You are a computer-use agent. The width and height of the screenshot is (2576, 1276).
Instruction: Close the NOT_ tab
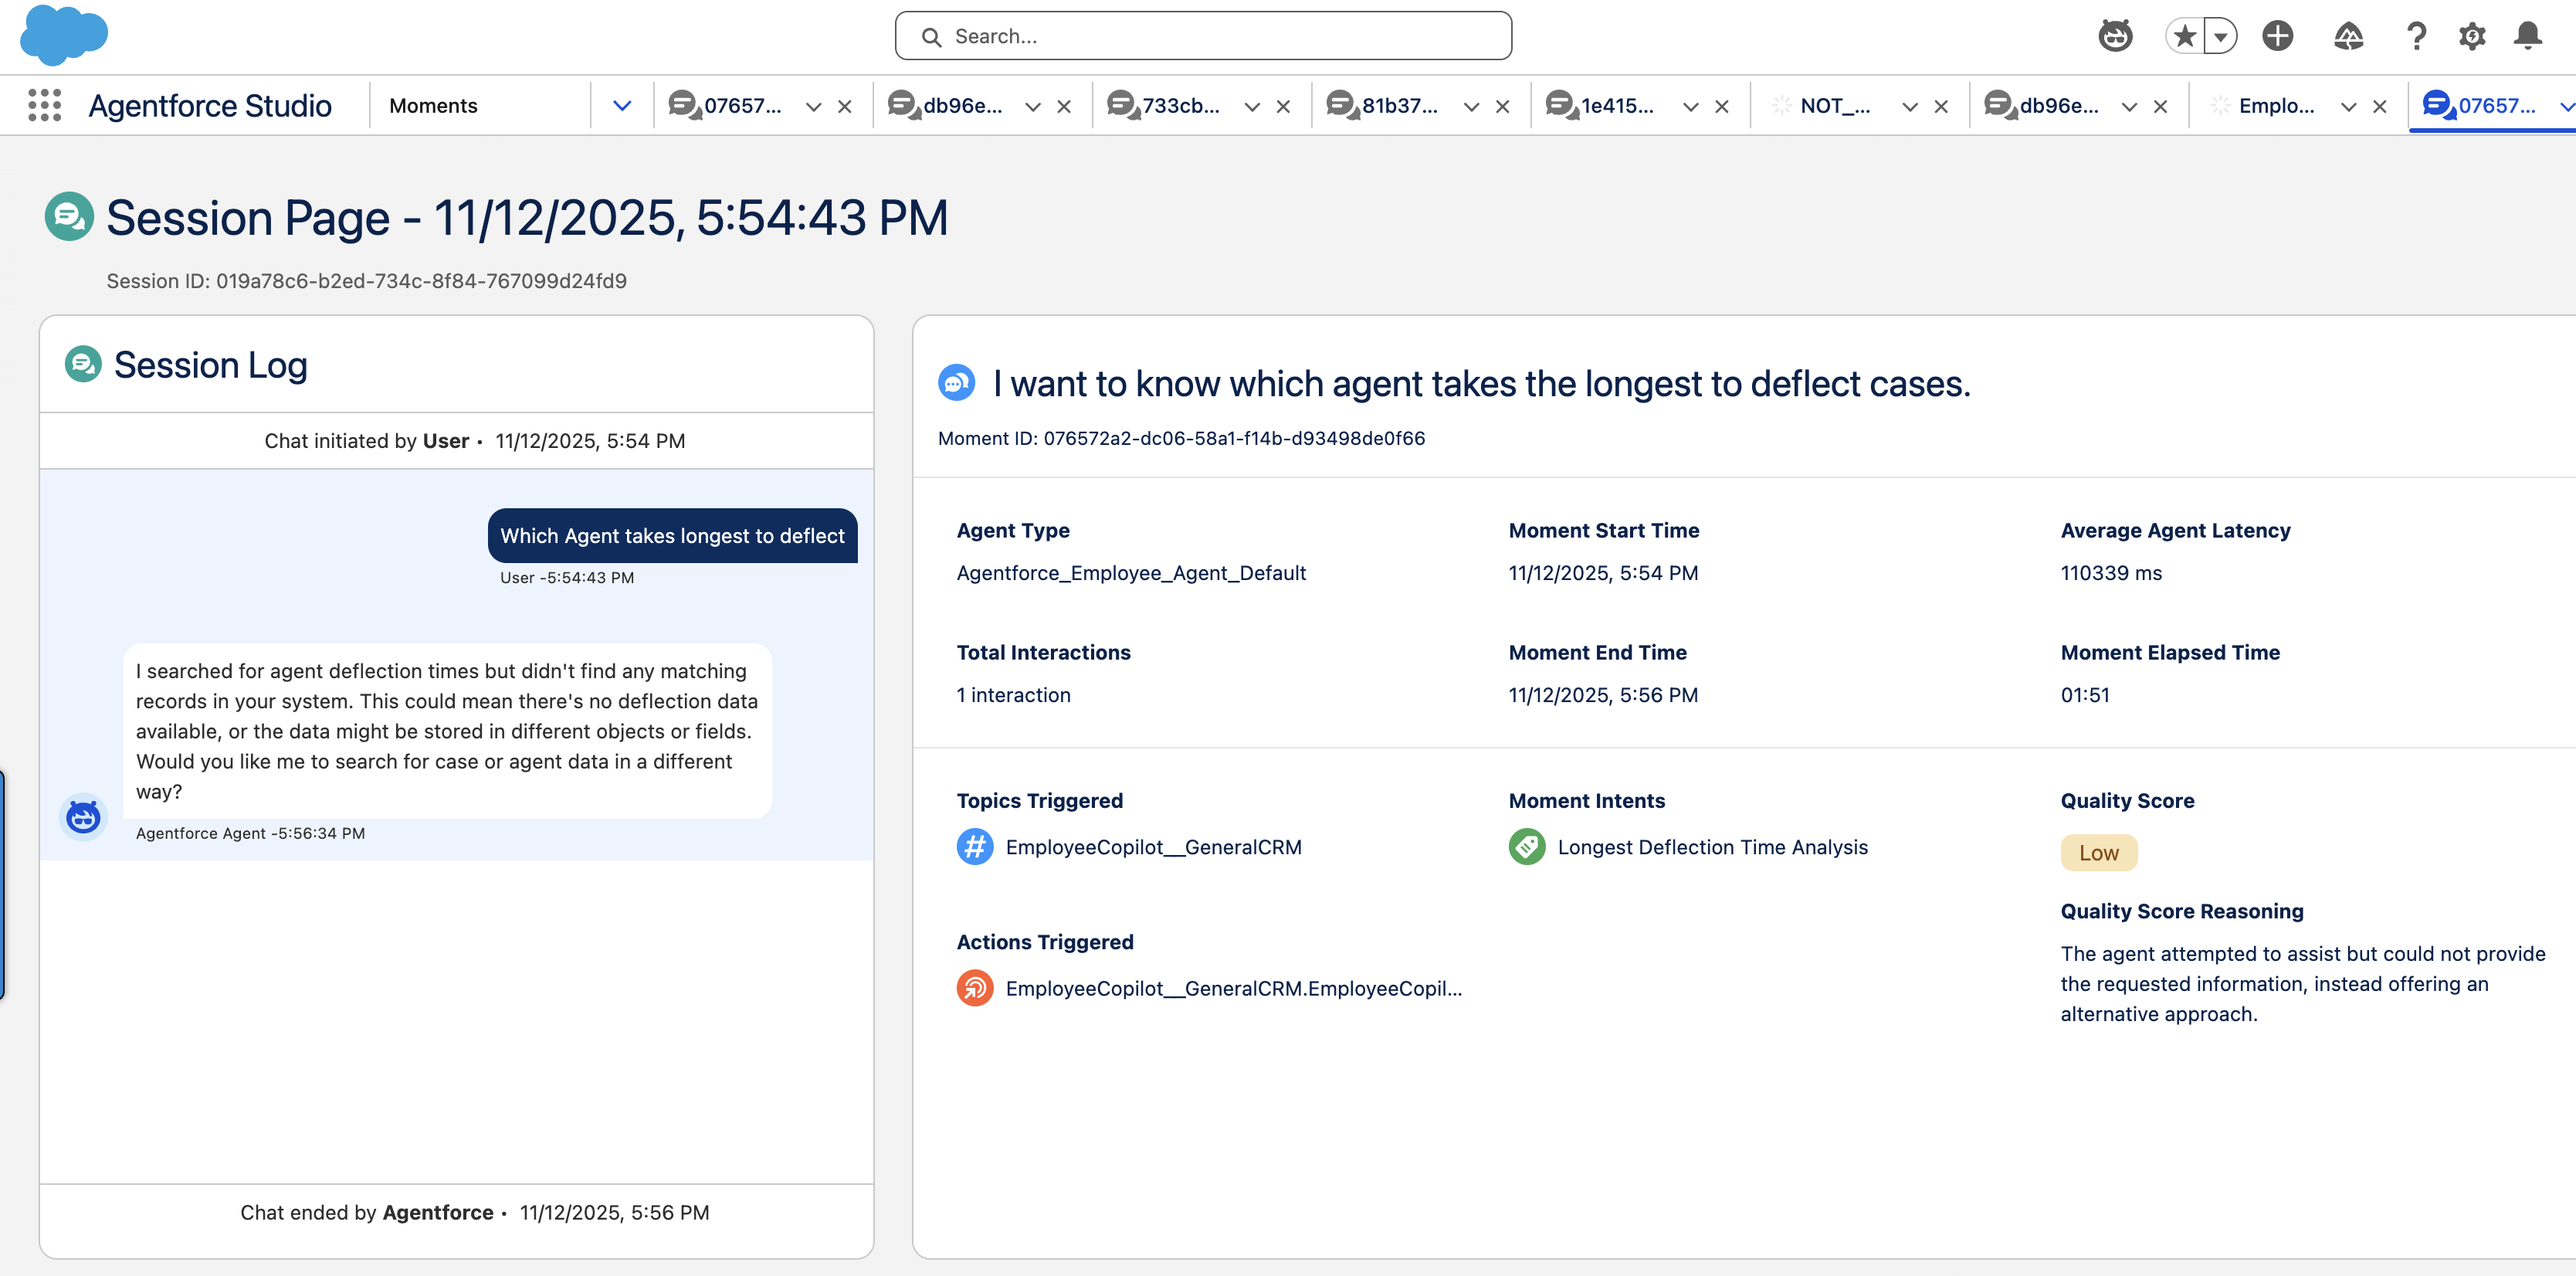tap(1941, 106)
